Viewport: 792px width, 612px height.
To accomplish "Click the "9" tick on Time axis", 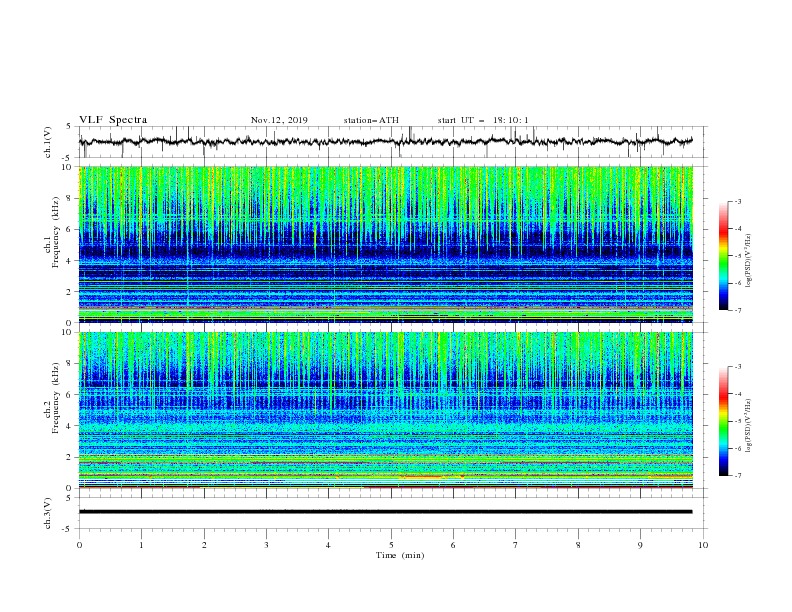I will 640,545.
